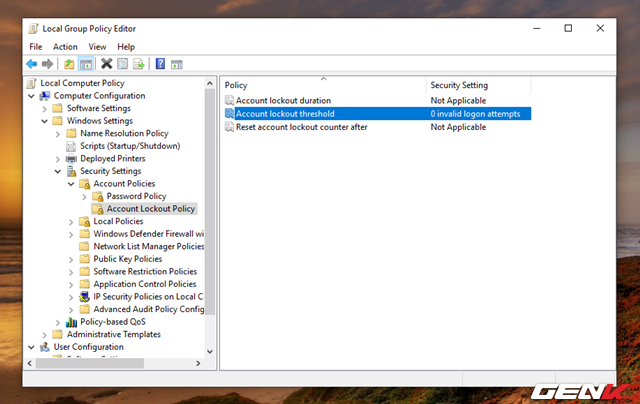Collapse the Security Settings node
The image size is (640, 404).
click(x=58, y=171)
